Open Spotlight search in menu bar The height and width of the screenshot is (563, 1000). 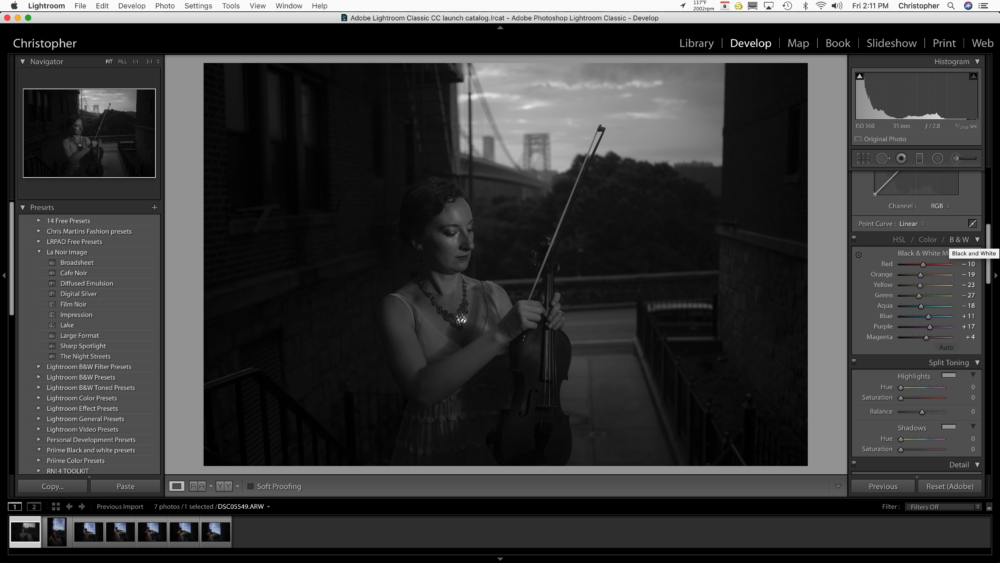click(x=950, y=6)
